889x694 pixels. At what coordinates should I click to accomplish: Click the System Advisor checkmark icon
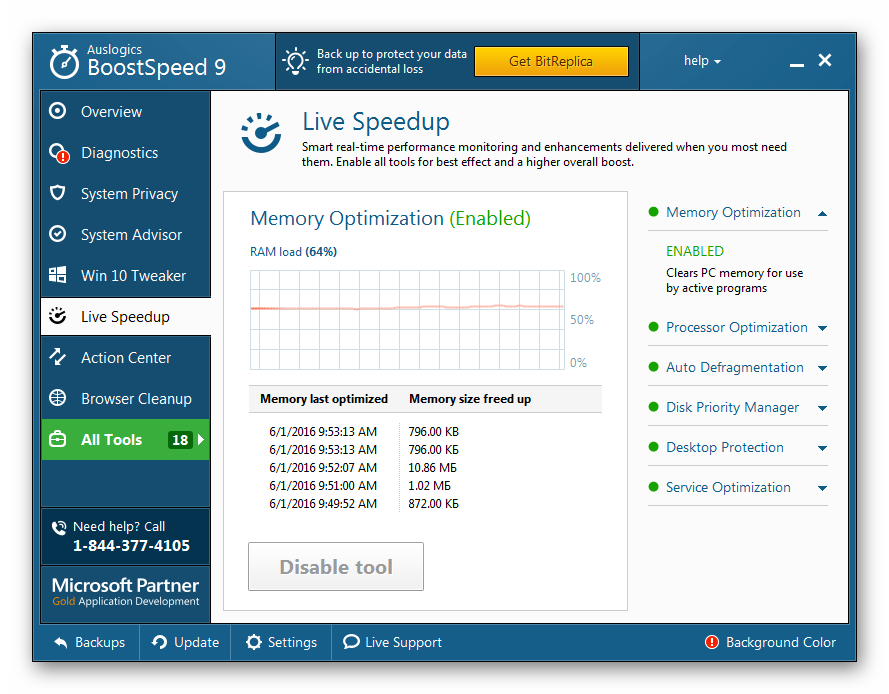(58, 234)
